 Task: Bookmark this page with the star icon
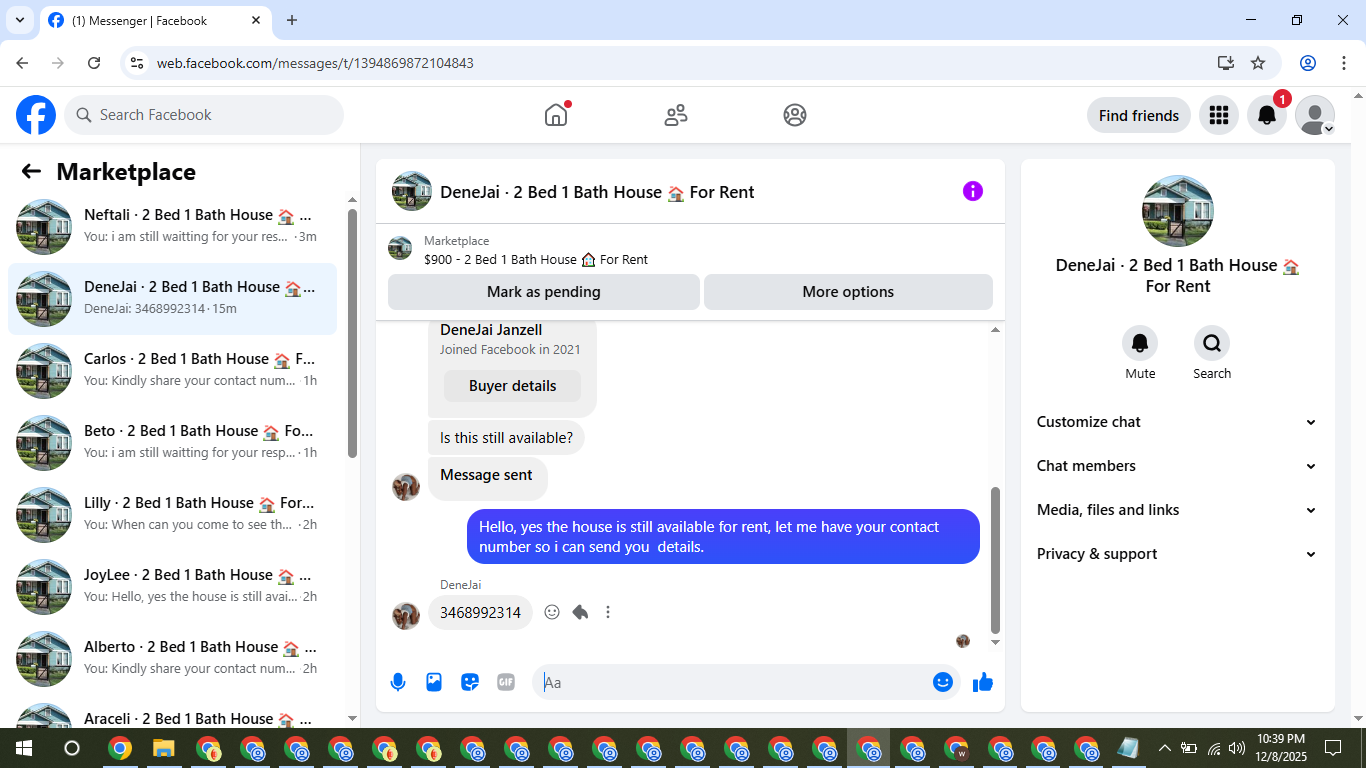point(1258,63)
